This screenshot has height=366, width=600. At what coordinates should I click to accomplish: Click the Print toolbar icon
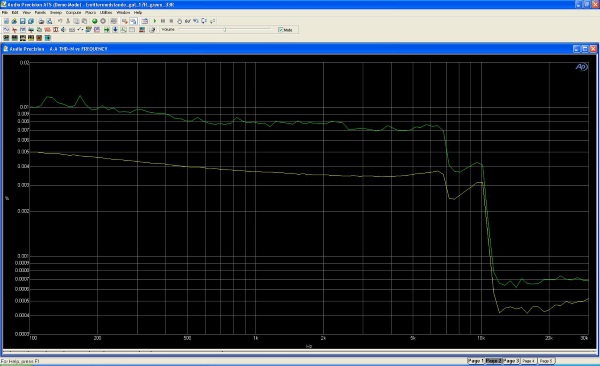click(x=41, y=21)
